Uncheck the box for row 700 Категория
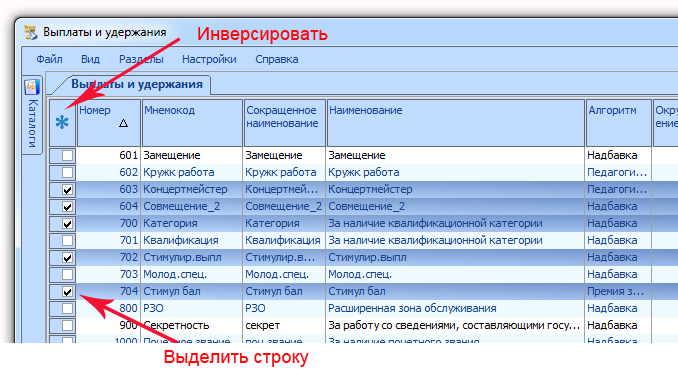The width and height of the screenshot is (678, 374). click(67, 224)
